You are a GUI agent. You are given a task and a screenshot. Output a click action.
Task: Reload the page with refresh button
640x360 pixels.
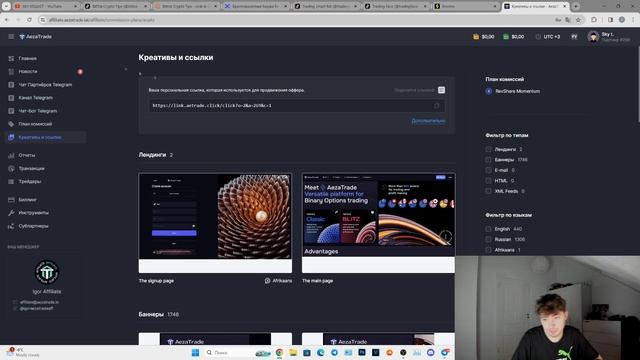[29, 20]
